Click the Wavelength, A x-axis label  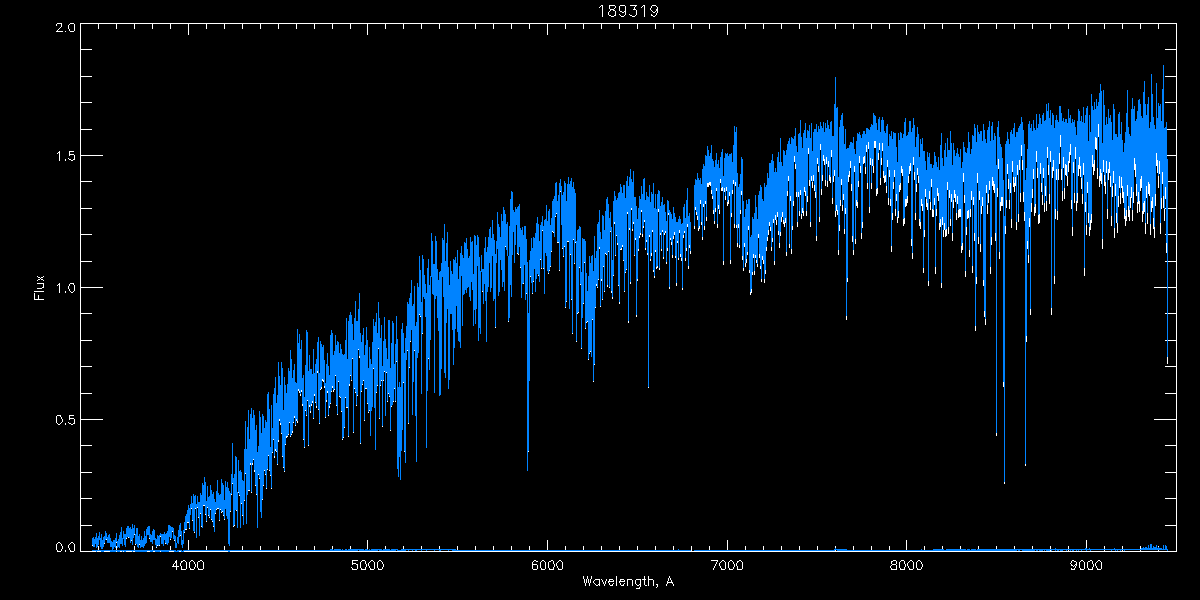pyautogui.click(x=628, y=582)
